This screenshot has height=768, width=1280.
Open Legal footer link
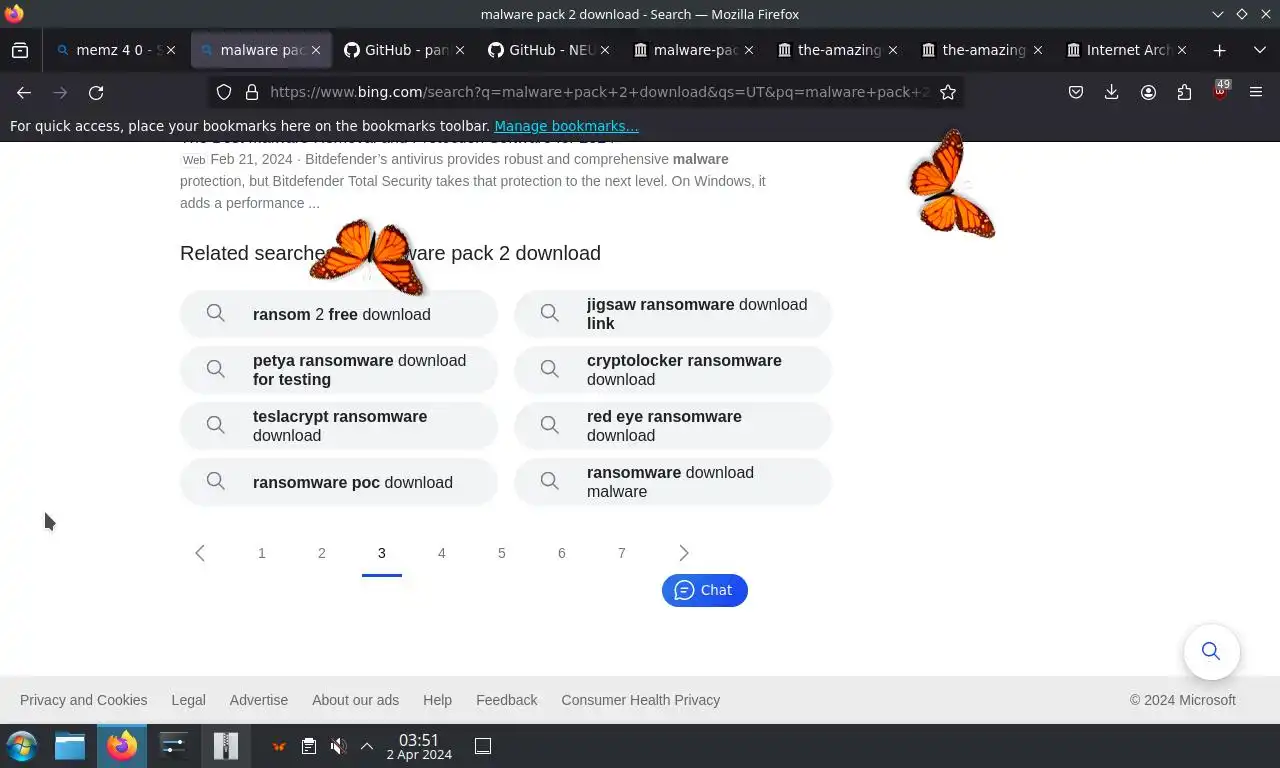pyautogui.click(x=188, y=700)
